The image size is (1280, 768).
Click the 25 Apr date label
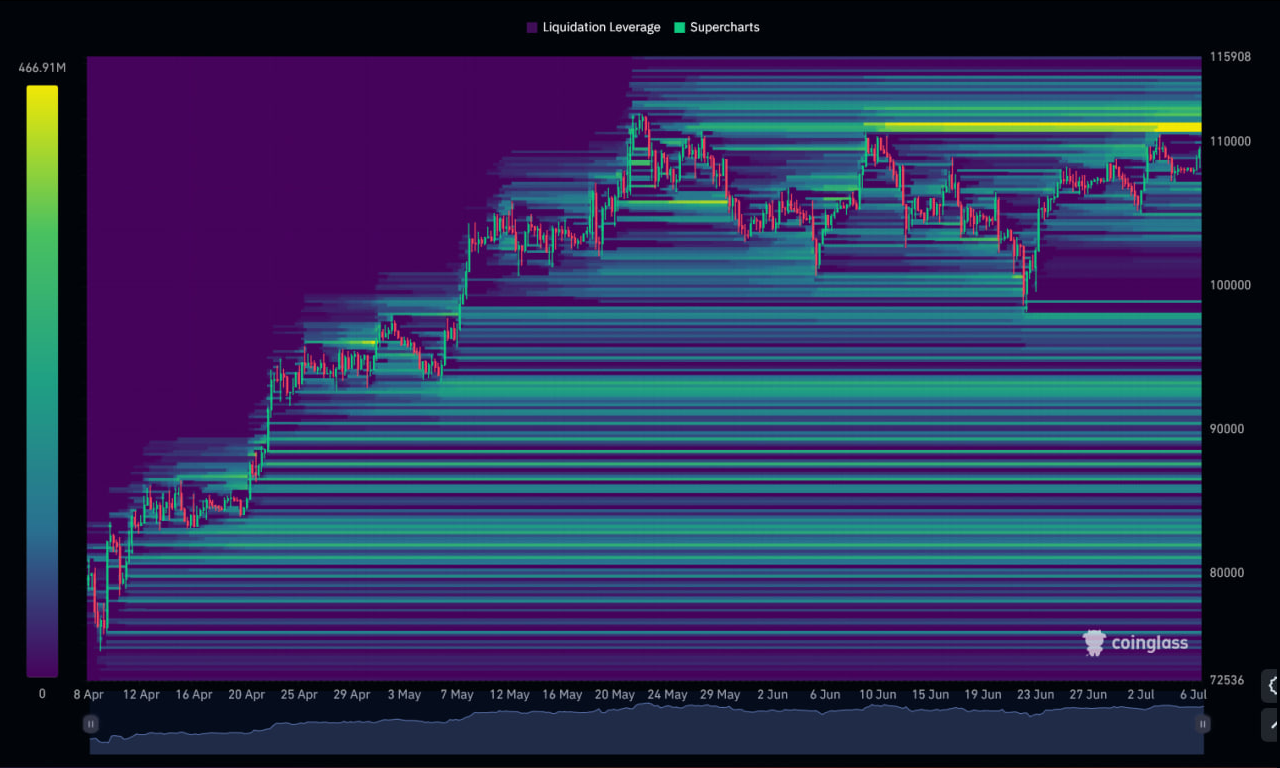pos(299,694)
